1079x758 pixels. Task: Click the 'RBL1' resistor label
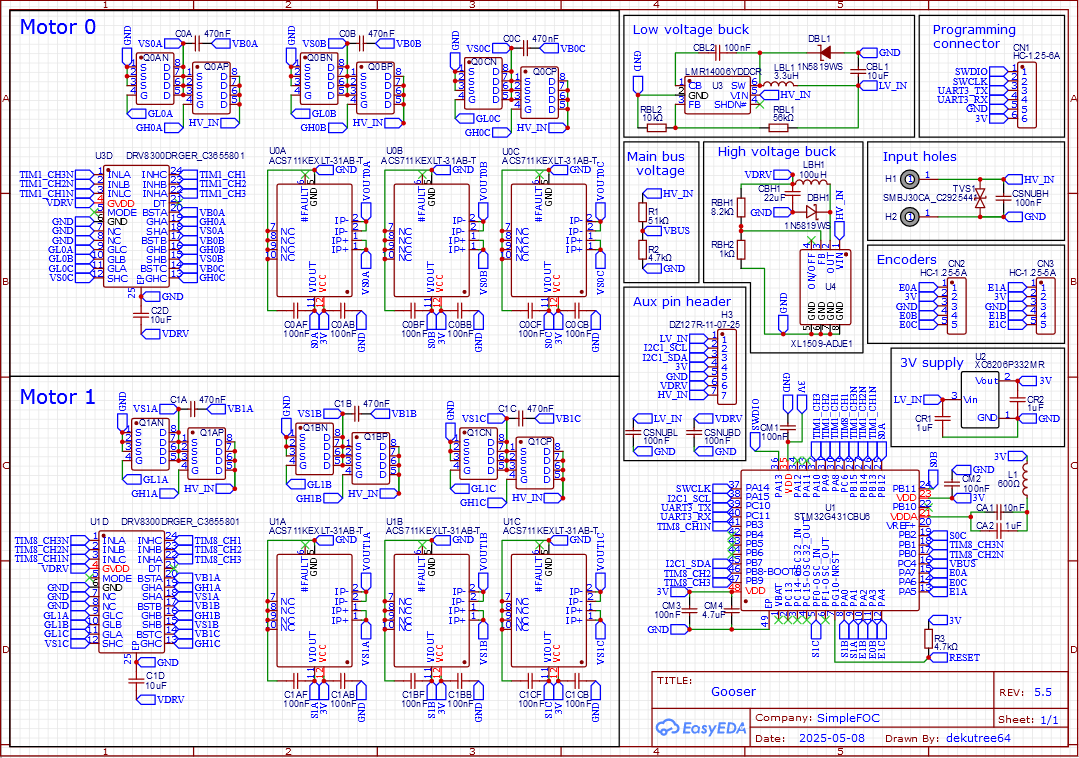click(x=784, y=109)
